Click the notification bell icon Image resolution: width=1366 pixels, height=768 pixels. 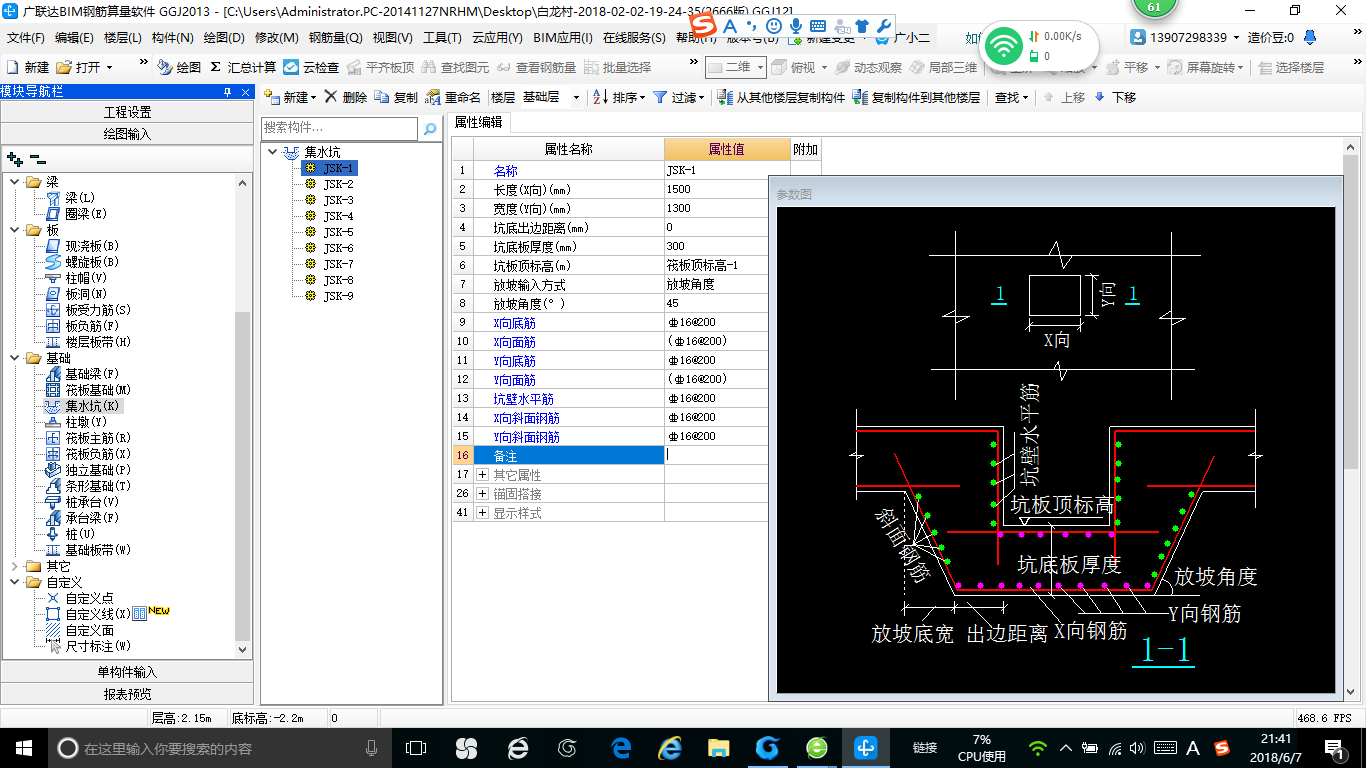[x=1310, y=37]
